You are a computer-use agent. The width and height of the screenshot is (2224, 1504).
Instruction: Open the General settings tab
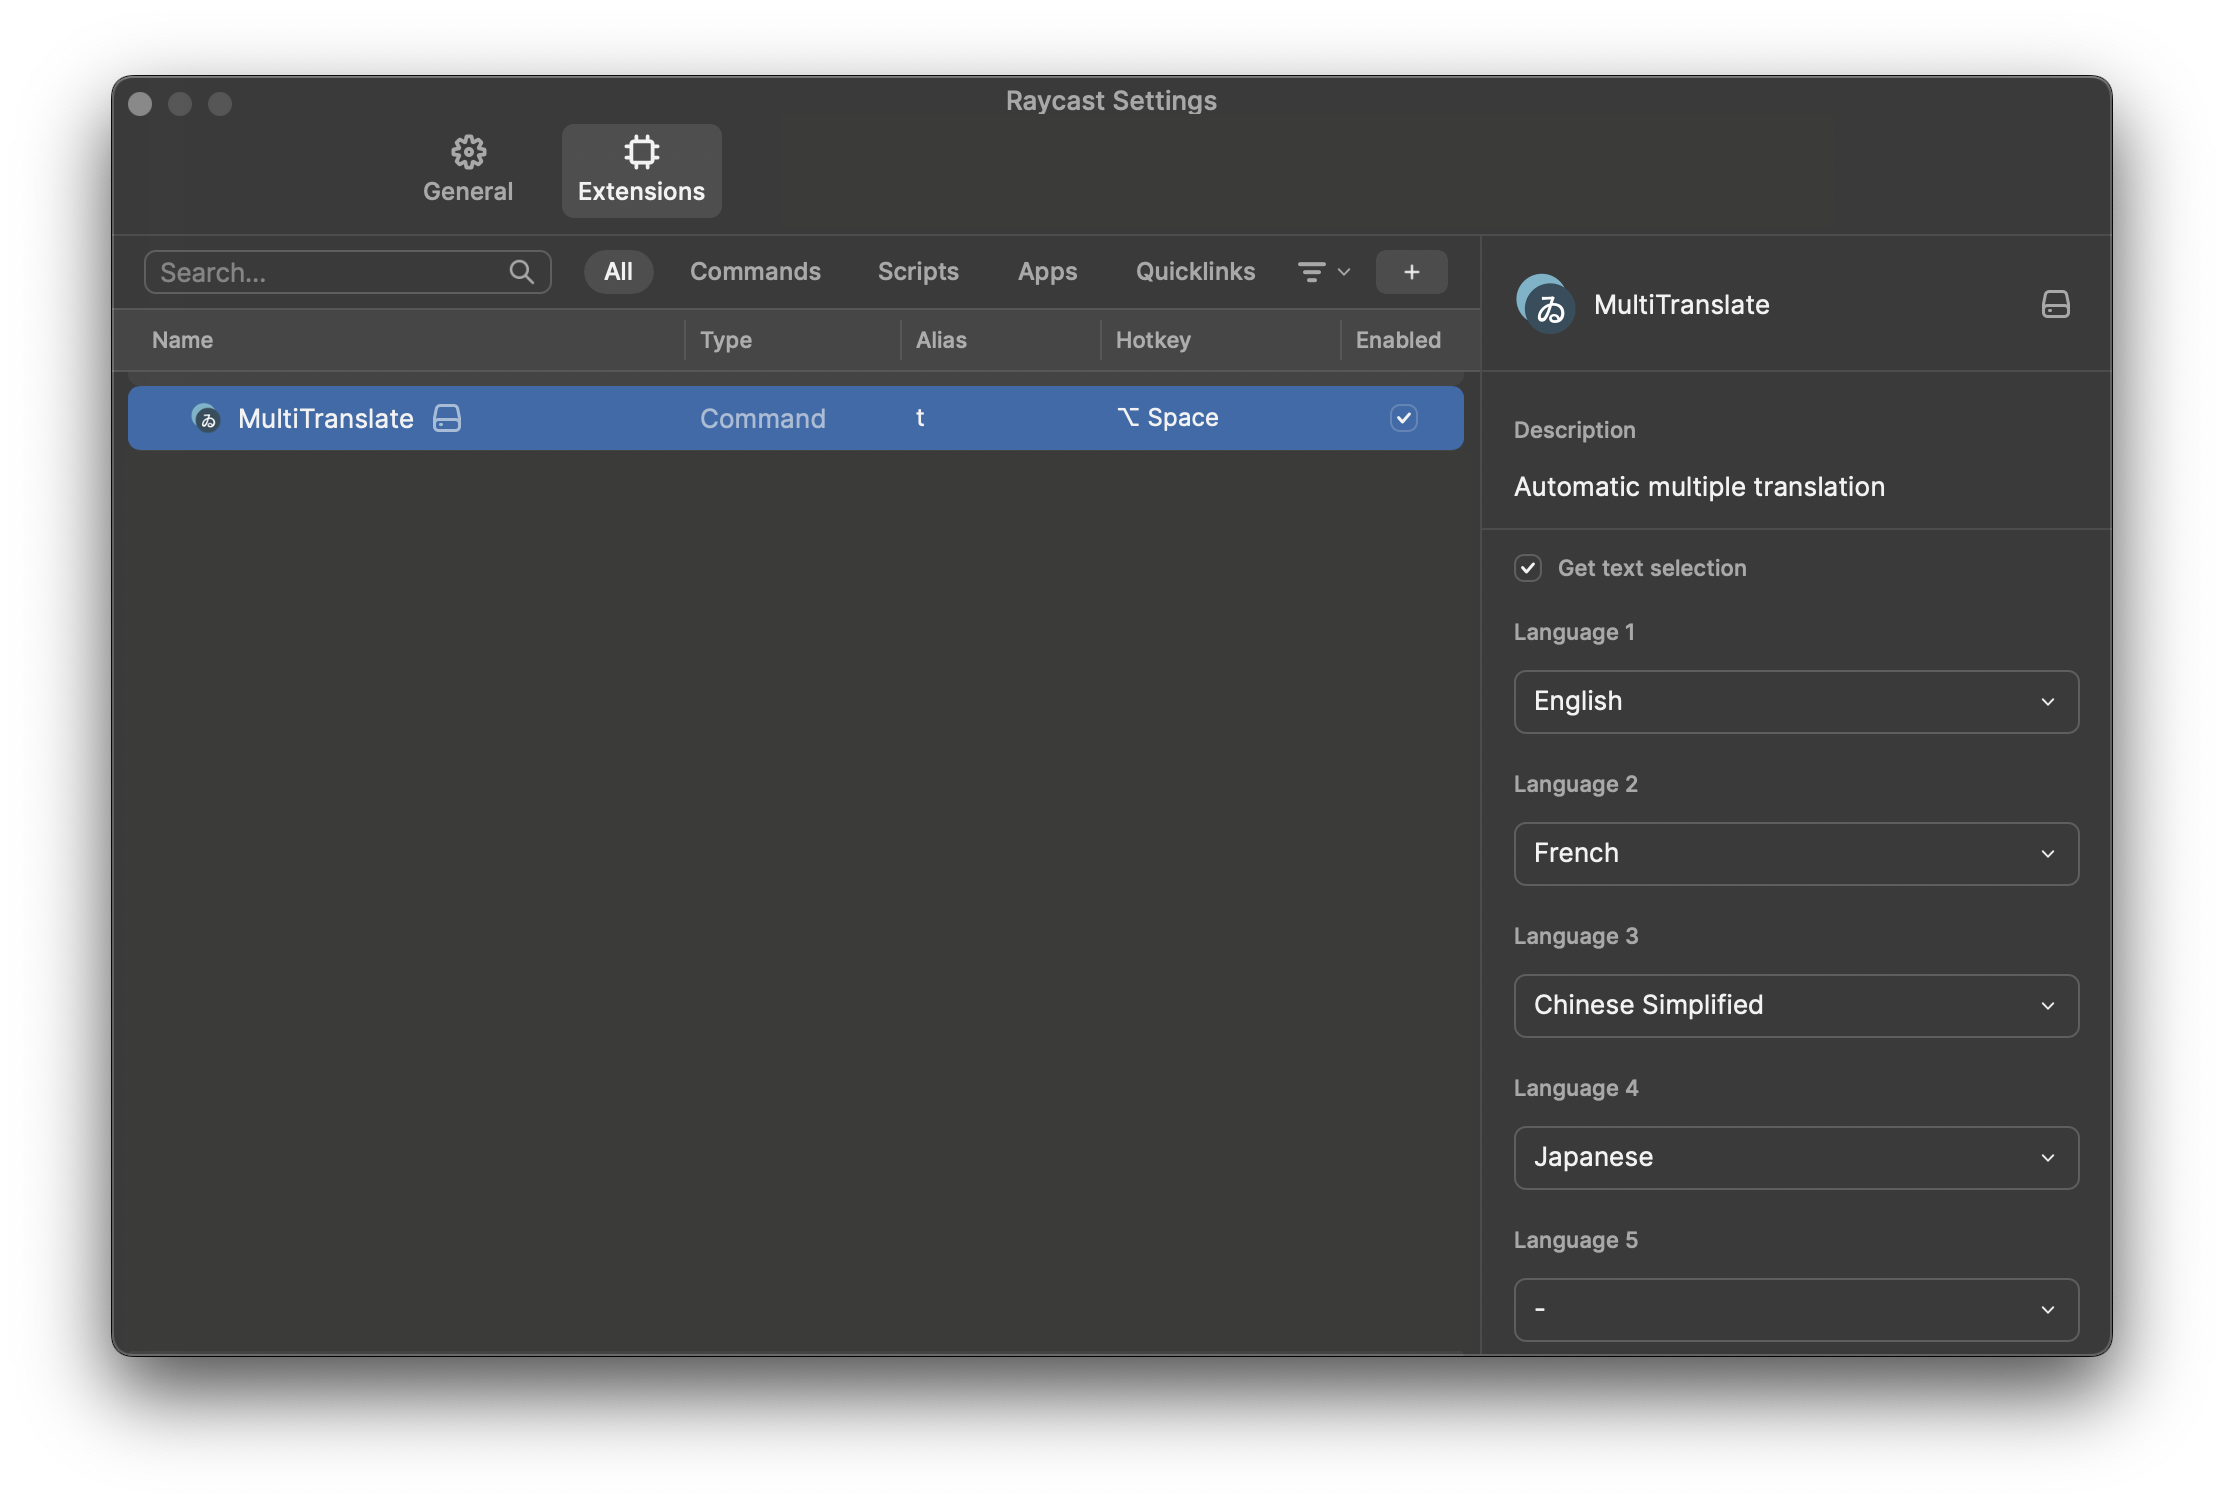pyautogui.click(x=467, y=170)
